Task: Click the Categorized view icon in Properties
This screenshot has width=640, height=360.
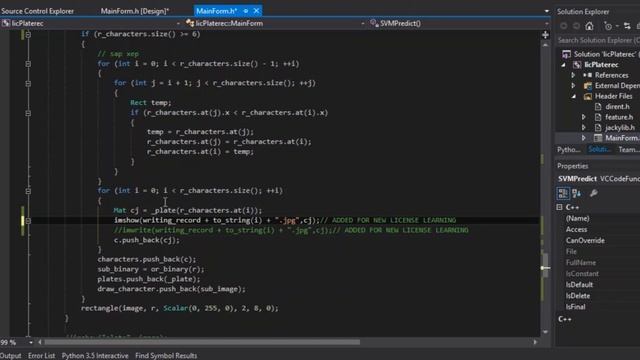Action: 563,193
